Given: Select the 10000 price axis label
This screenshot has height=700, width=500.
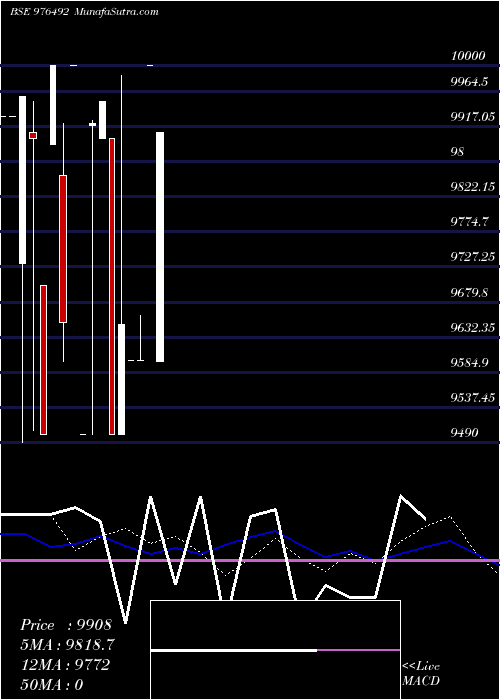Looking at the screenshot, I should pyautogui.click(x=468, y=56).
